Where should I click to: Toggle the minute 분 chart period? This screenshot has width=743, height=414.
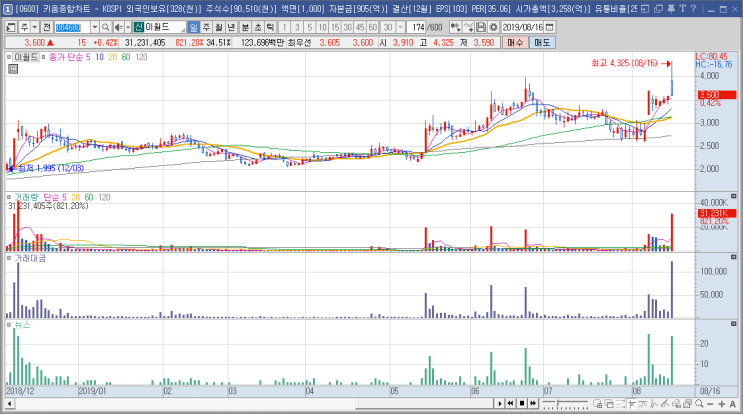pyautogui.click(x=245, y=27)
